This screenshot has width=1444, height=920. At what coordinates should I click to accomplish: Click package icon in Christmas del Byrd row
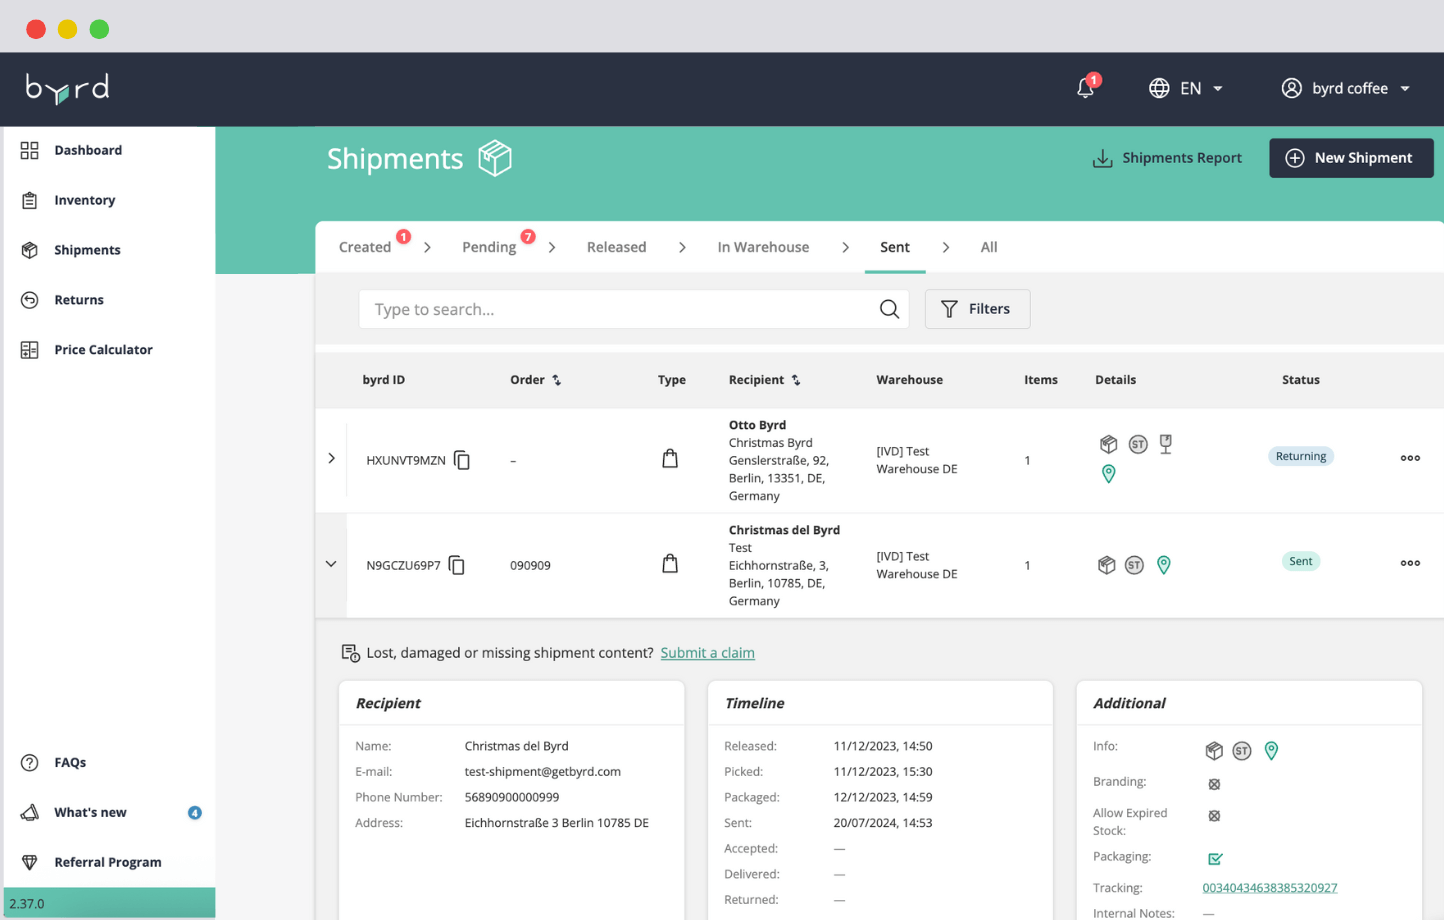[x=1106, y=565]
